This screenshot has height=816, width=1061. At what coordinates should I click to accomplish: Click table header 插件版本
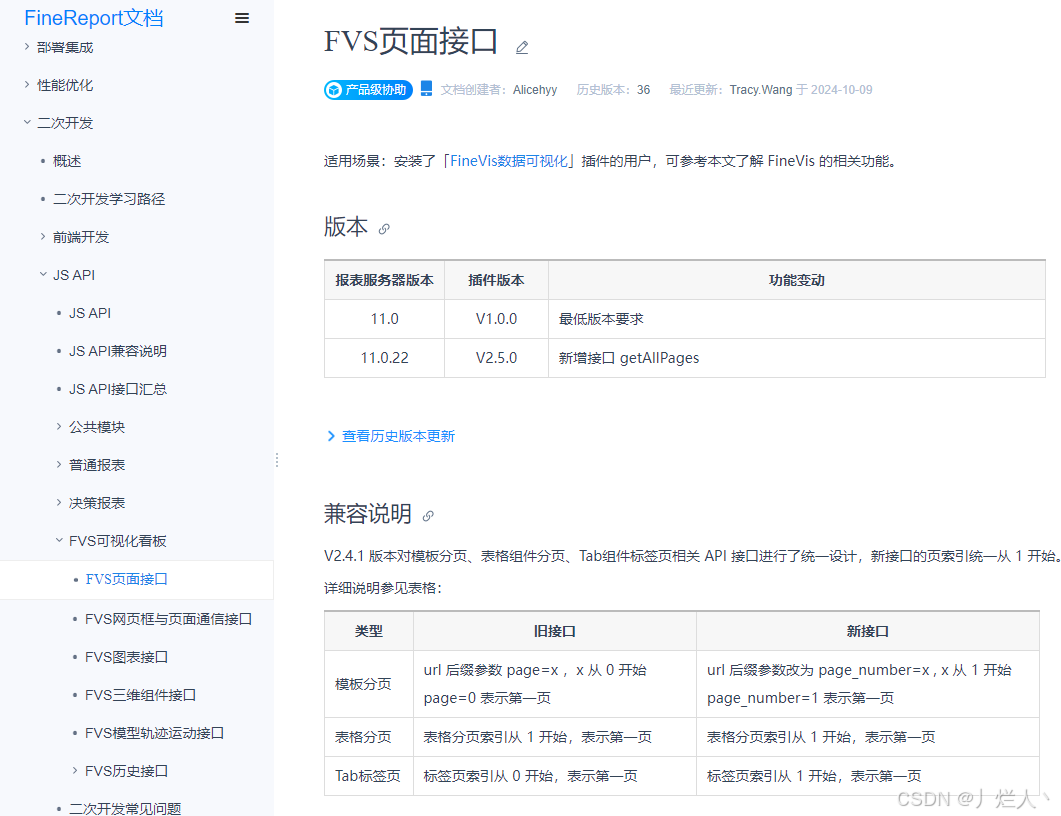496,280
